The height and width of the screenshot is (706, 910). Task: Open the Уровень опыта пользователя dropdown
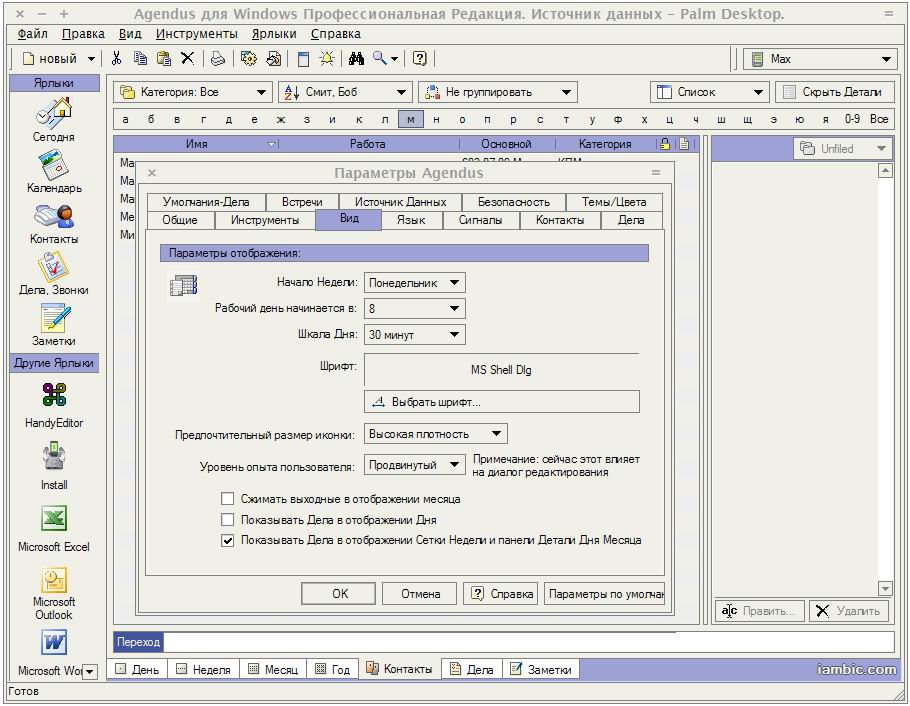pyautogui.click(x=414, y=465)
